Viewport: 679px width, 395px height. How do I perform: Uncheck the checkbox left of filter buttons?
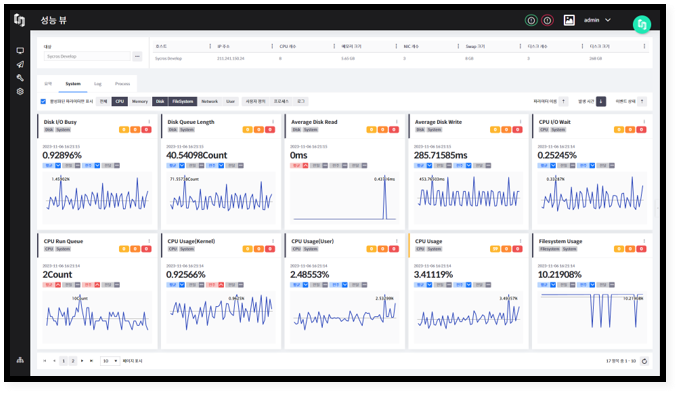(x=43, y=101)
